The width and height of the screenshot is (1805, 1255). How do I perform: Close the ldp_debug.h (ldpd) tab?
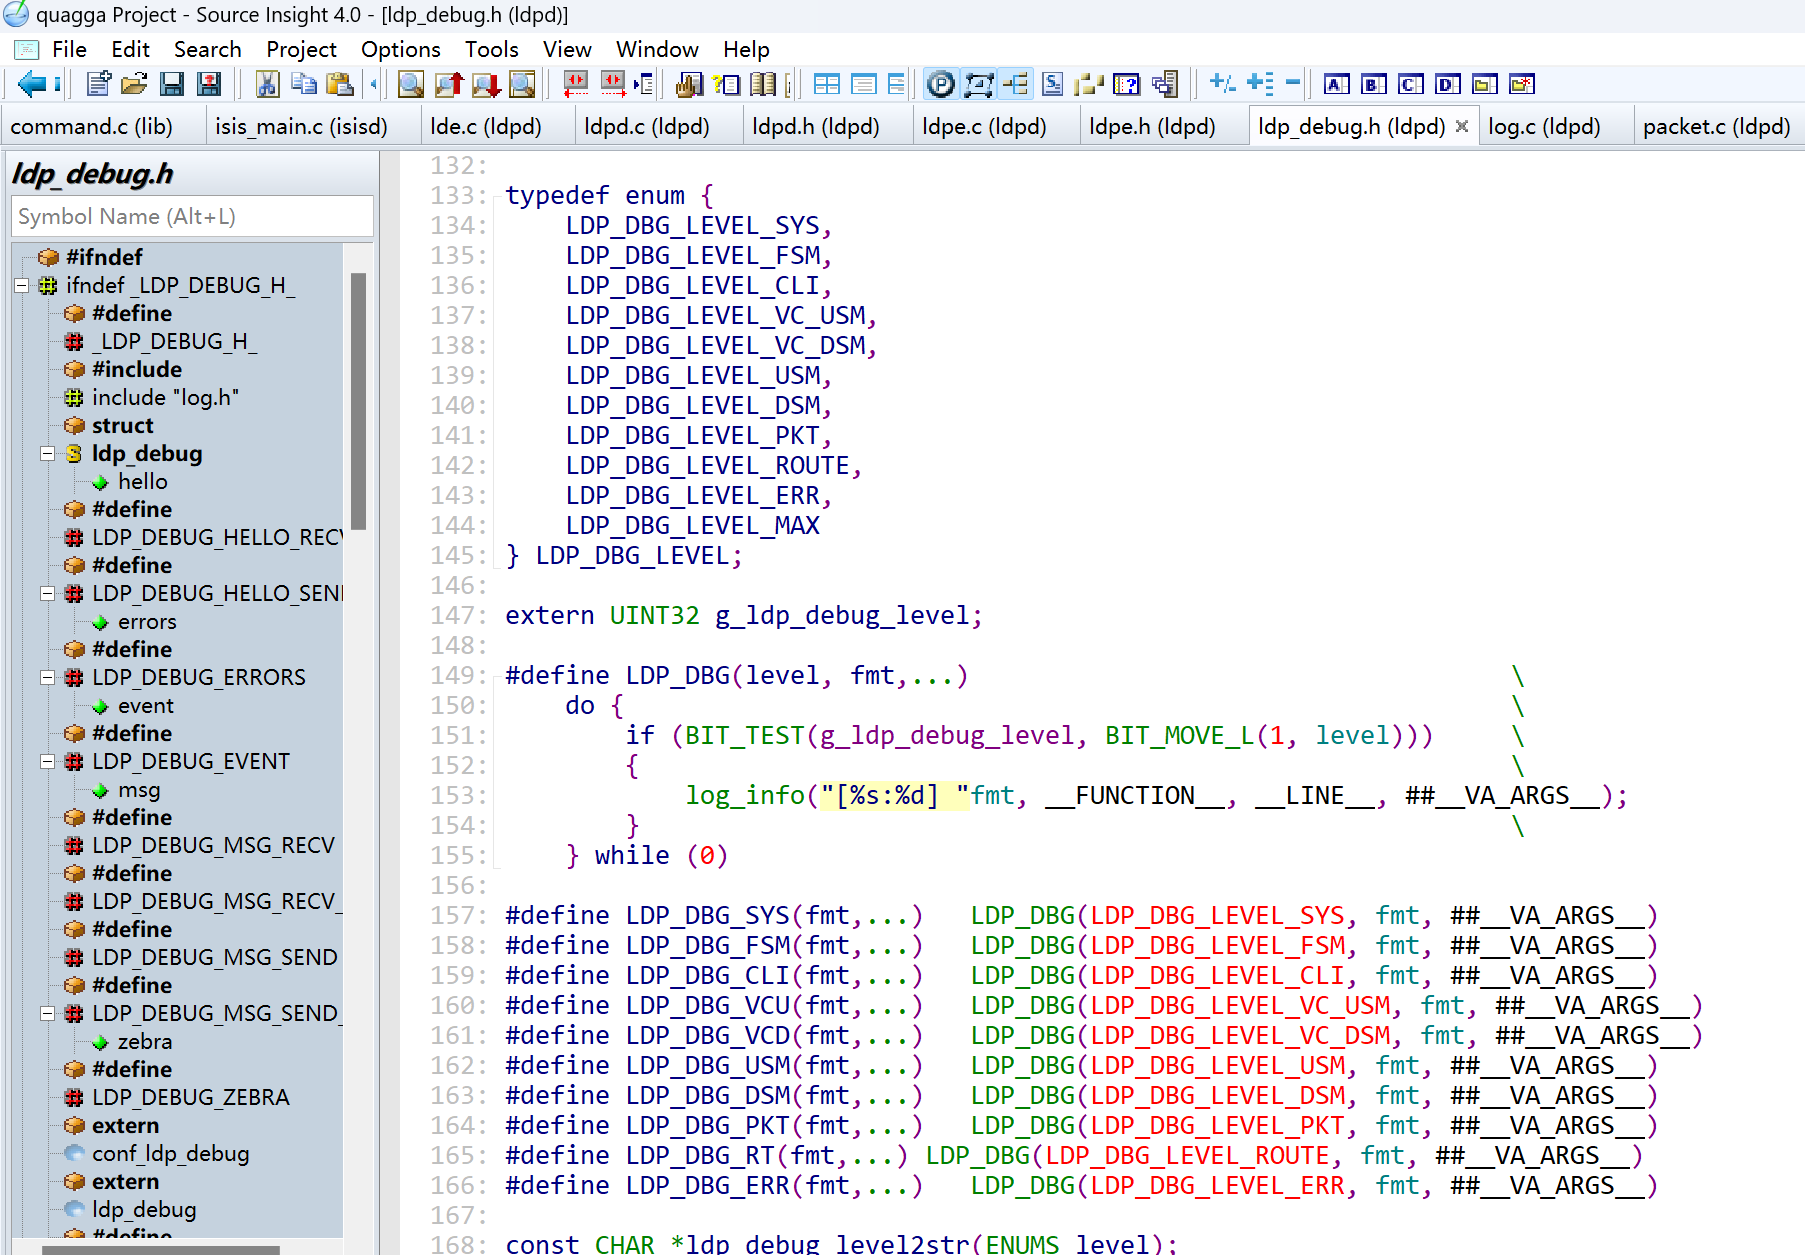(x=1462, y=126)
